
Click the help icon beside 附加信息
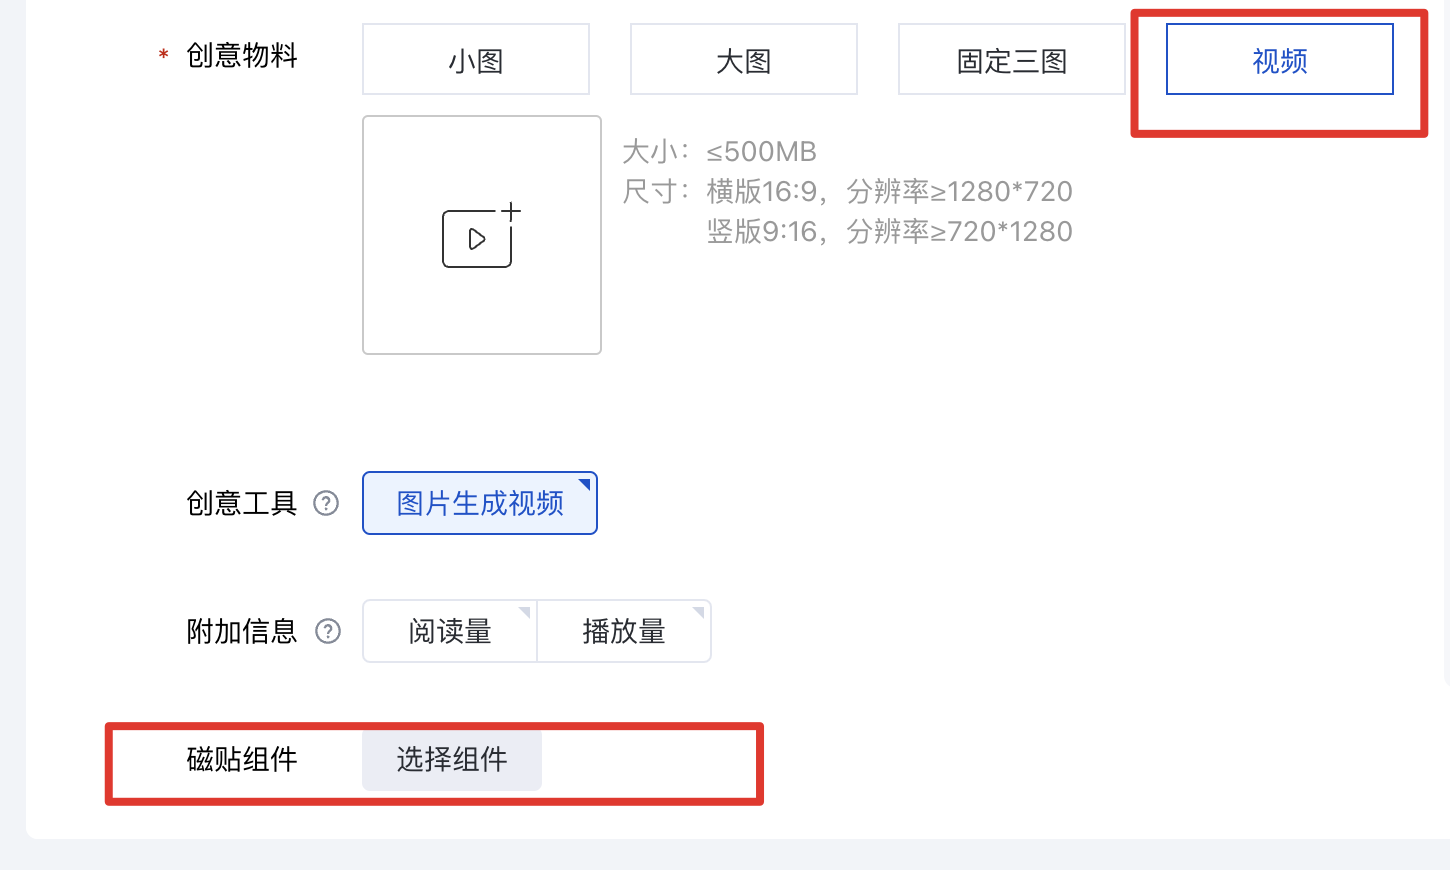[328, 631]
